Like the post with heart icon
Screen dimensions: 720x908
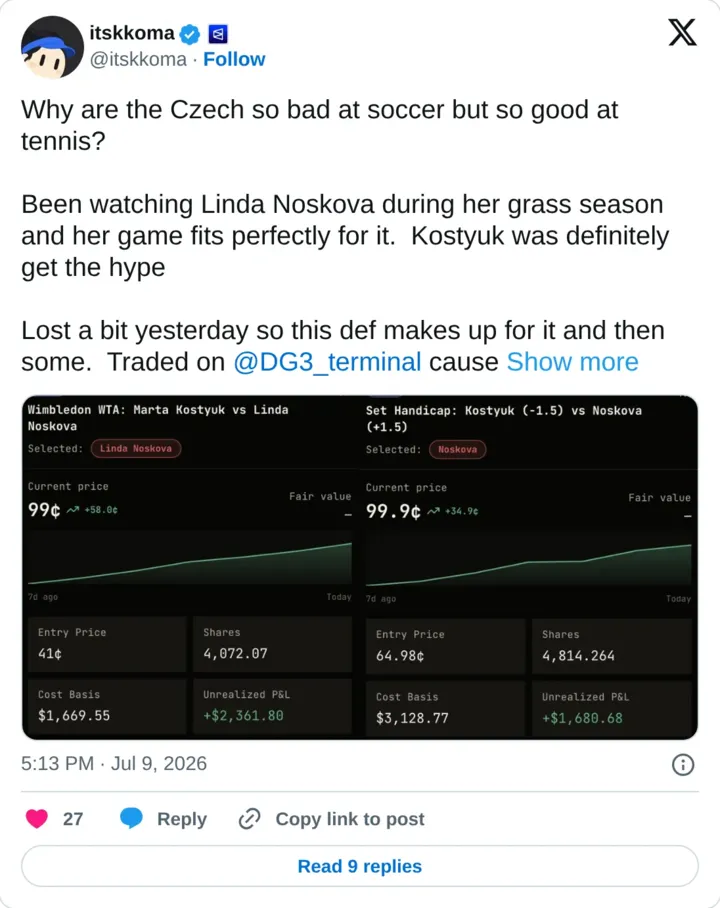click(x=37, y=819)
